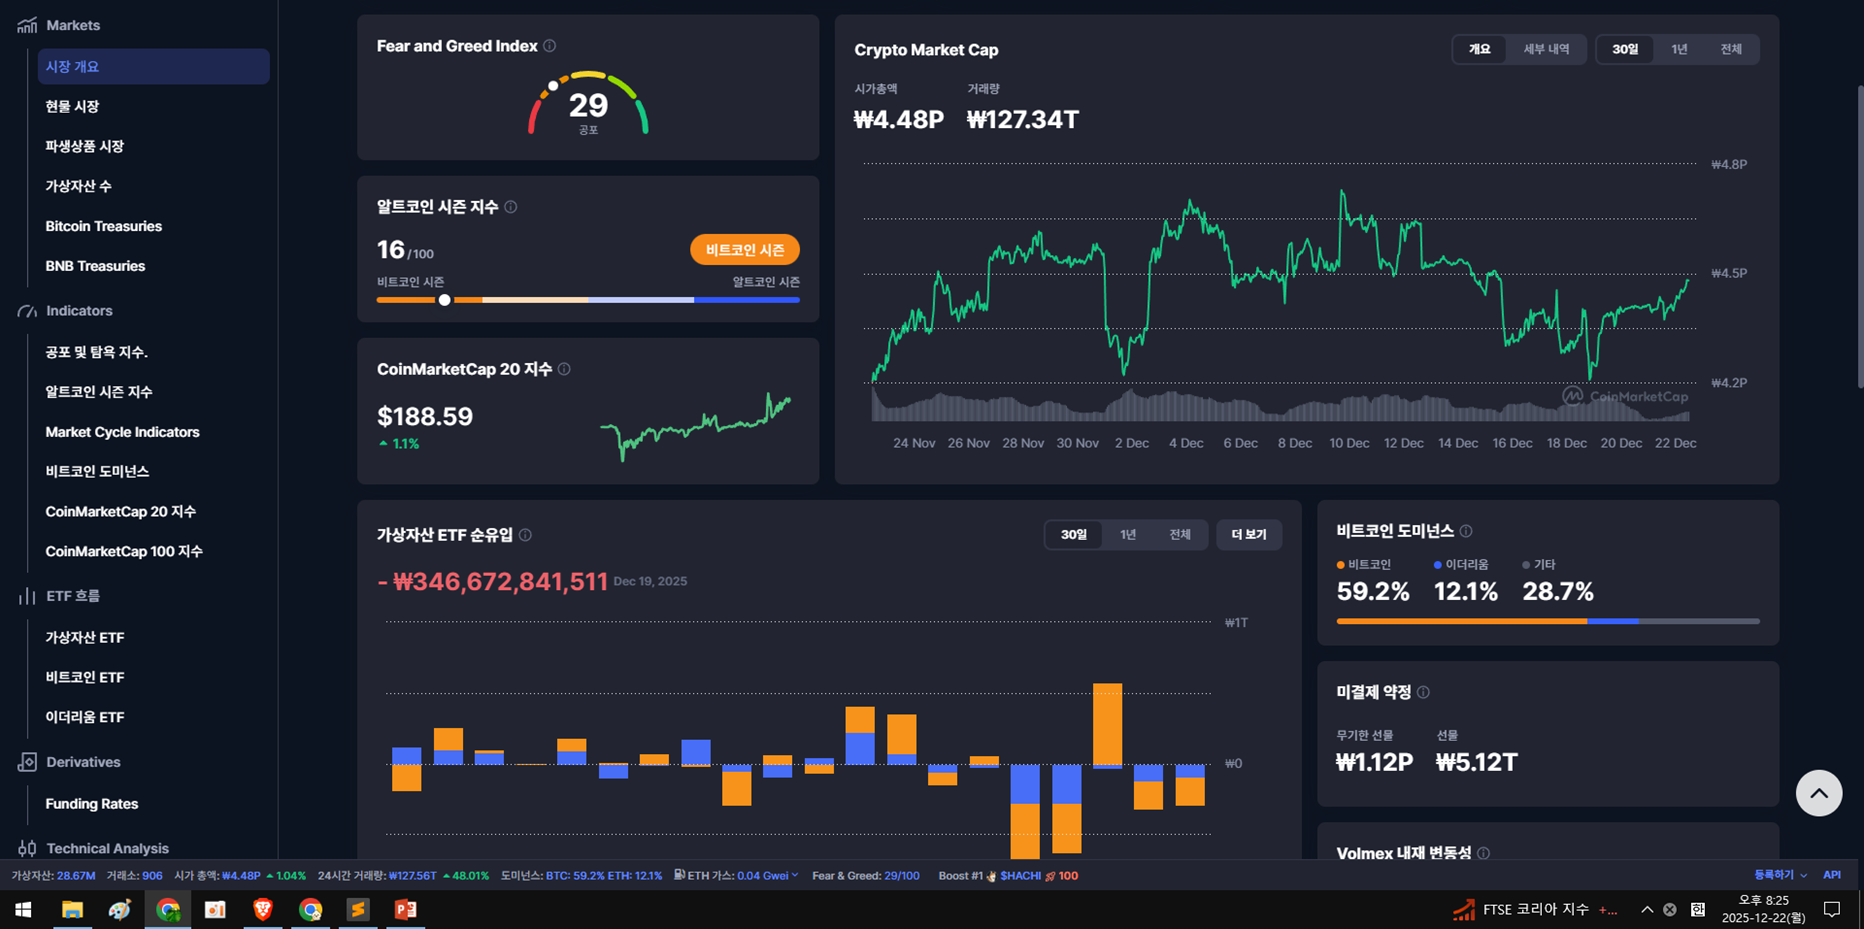This screenshot has height=929, width=1864.
Task: Click the FTSE 코리아 지수 taskbar widget
Action: tap(1535, 909)
